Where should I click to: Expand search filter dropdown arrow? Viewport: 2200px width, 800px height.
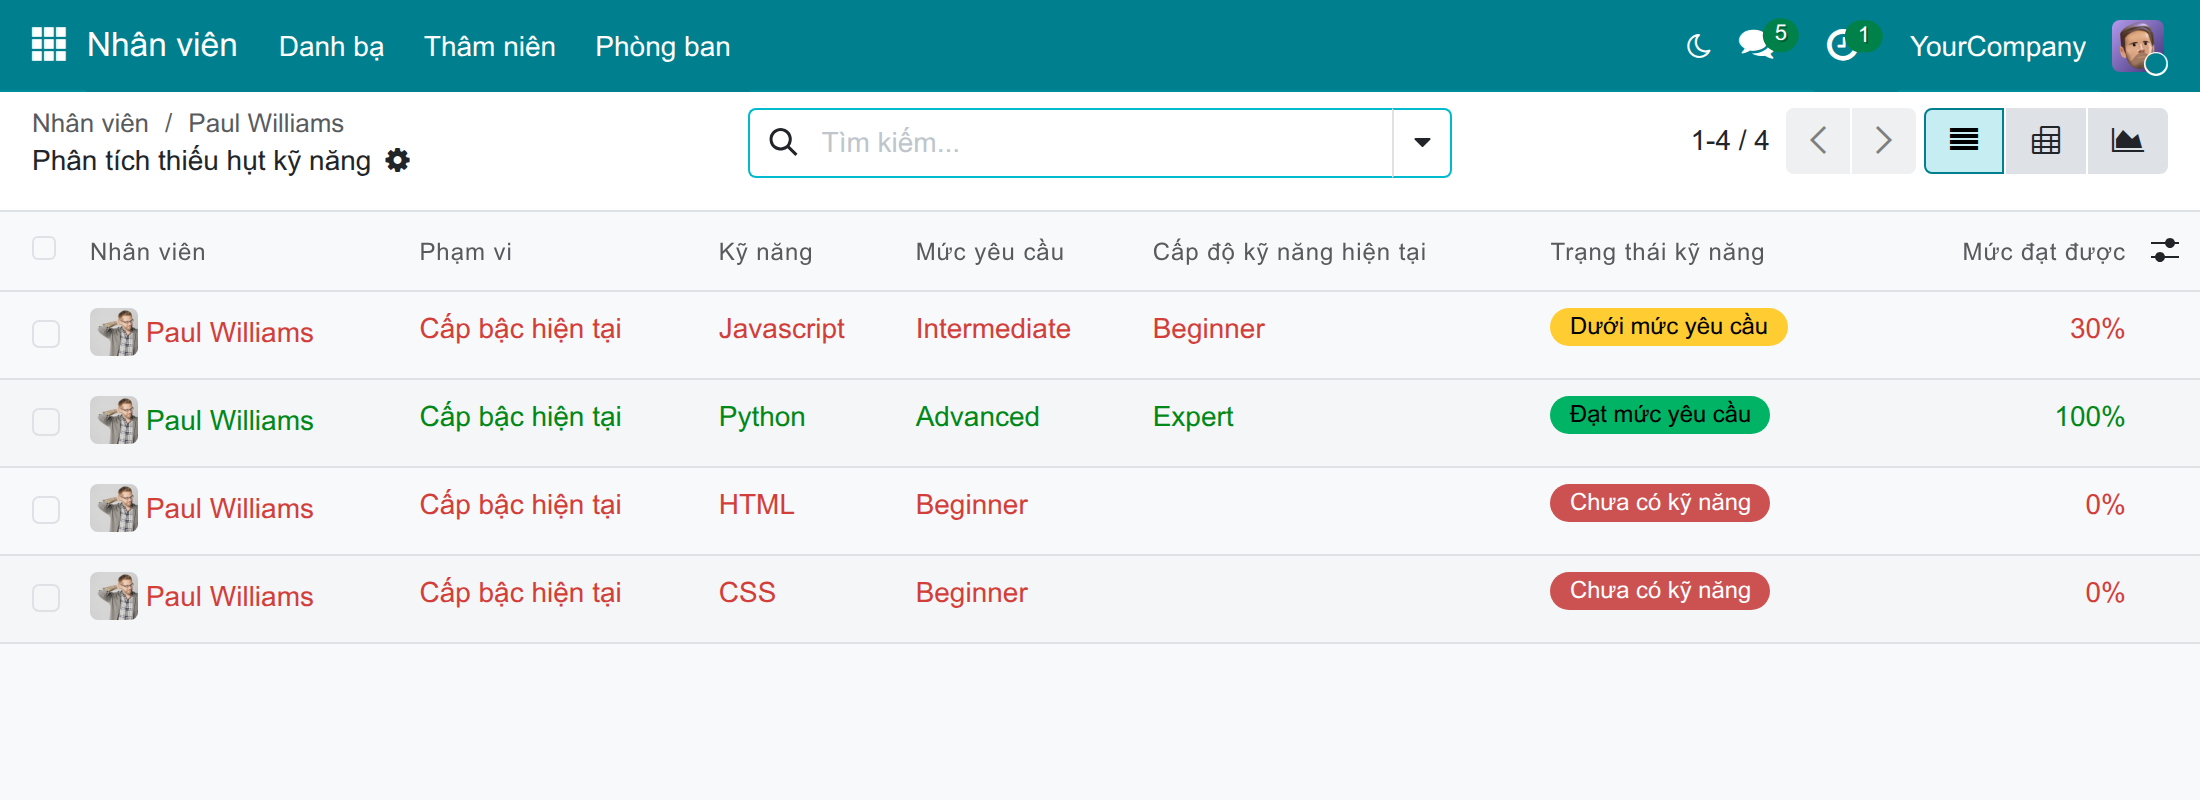(x=1422, y=142)
